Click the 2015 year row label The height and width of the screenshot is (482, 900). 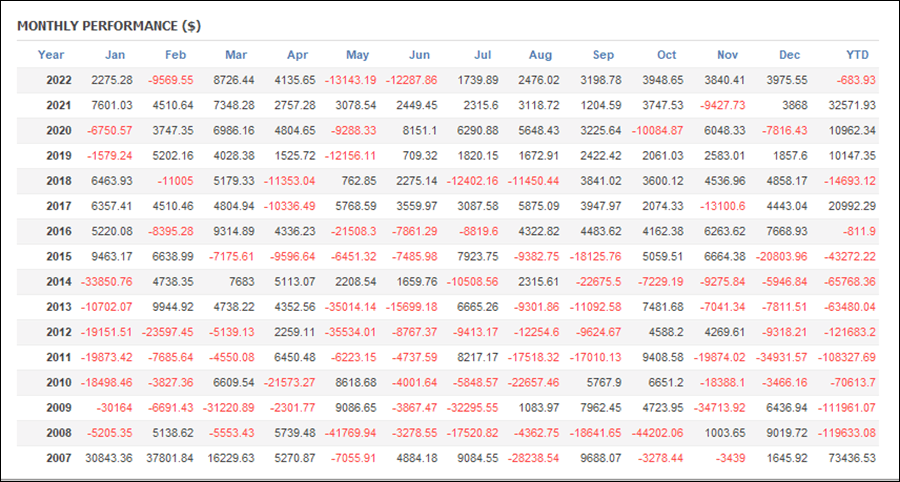[x=59, y=256]
